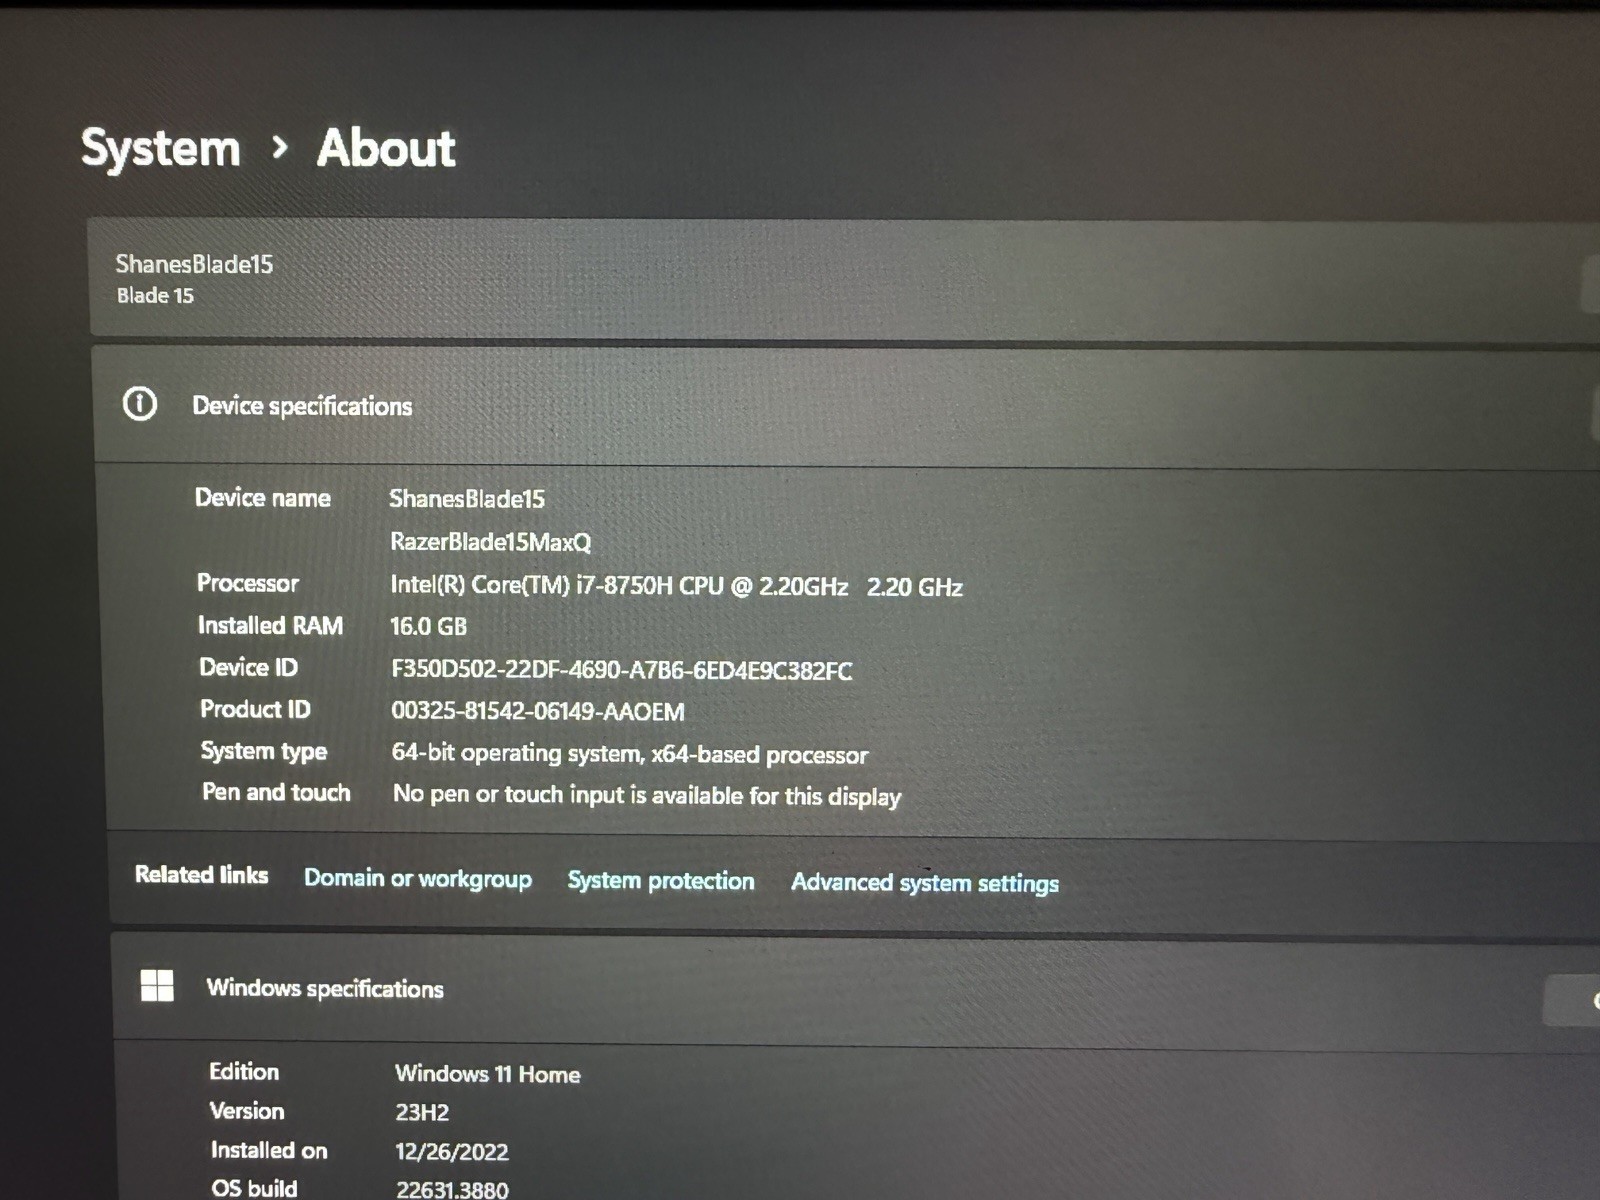Image resolution: width=1600 pixels, height=1200 pixels.
Task: Click the breadcrumb chevron after System
Action: coord(280,149)
